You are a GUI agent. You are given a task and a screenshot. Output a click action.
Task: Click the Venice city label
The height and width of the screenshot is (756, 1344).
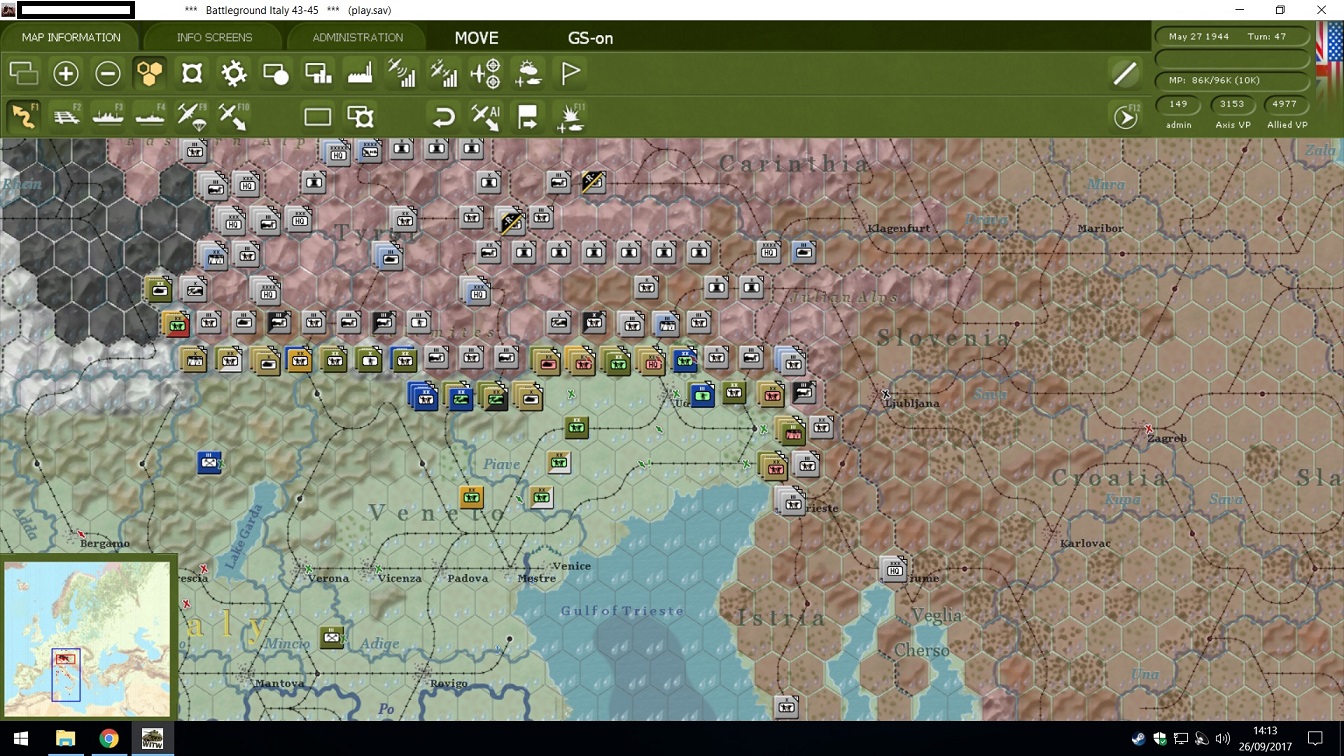(x=572, y=566)
